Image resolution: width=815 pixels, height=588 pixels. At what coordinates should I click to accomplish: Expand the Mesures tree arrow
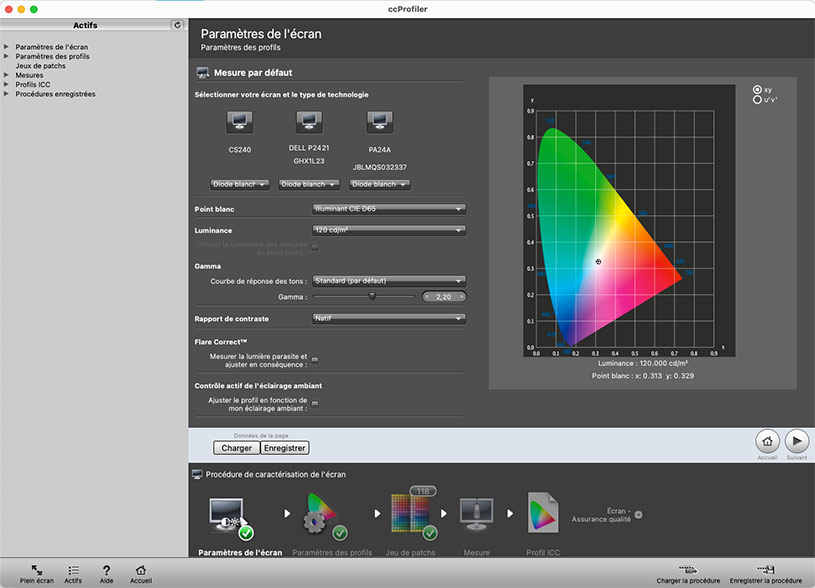[6, 75]
